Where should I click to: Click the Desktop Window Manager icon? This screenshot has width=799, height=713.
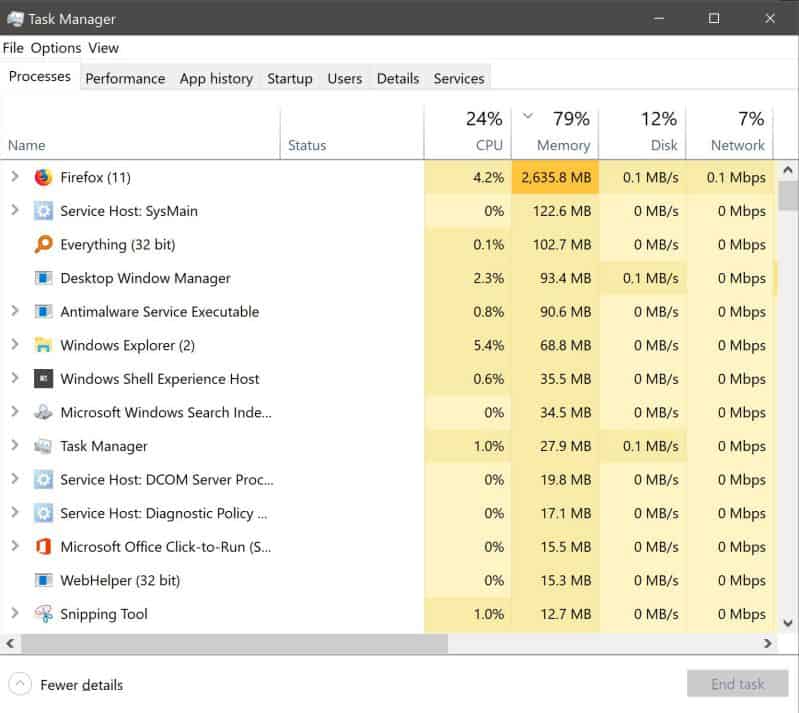tap(43, 278)
